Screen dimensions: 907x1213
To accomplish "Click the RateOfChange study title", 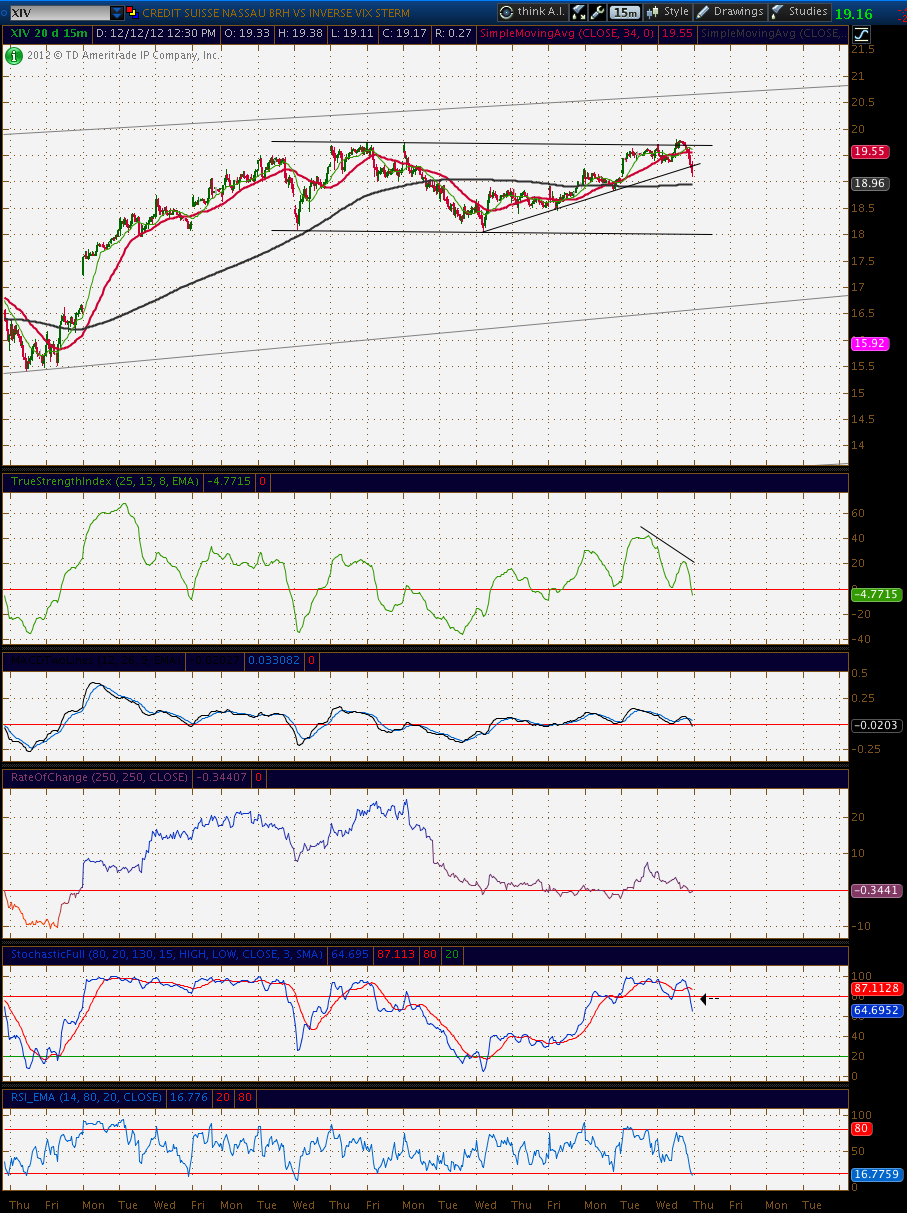I will (98, 777).
